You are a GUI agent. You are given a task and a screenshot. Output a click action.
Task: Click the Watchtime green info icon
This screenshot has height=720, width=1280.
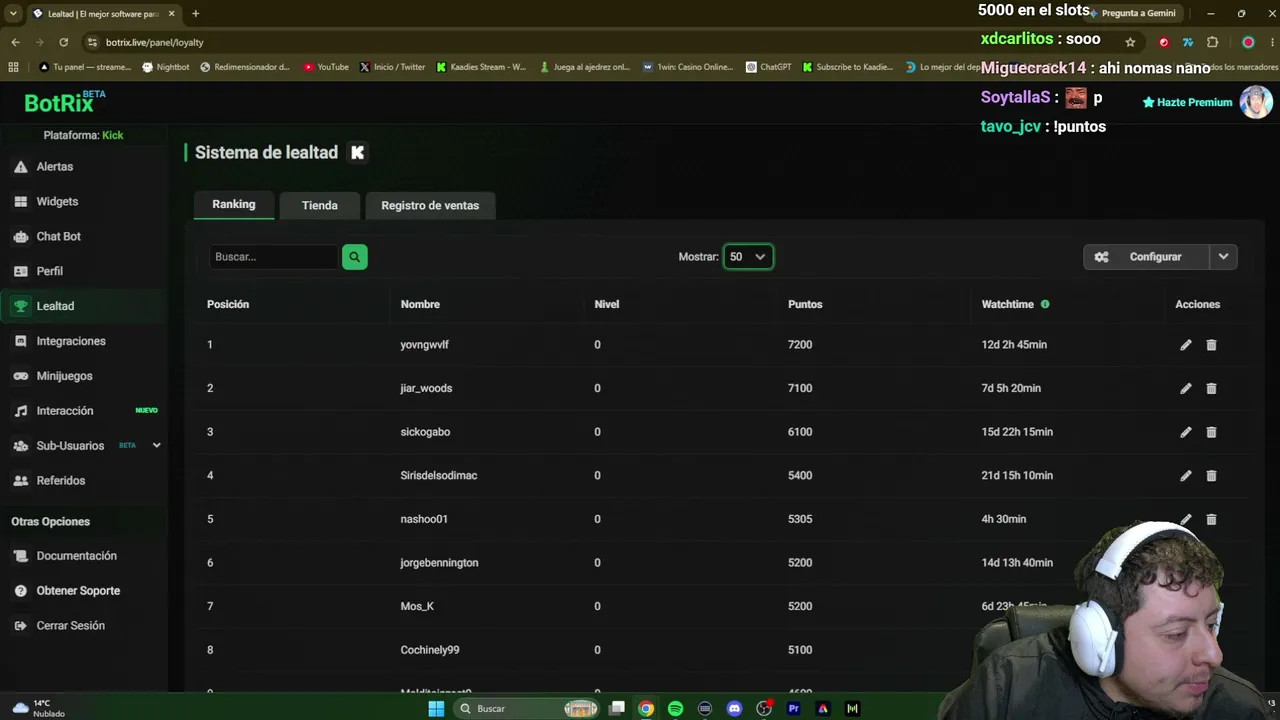(x=1045, y=304)
